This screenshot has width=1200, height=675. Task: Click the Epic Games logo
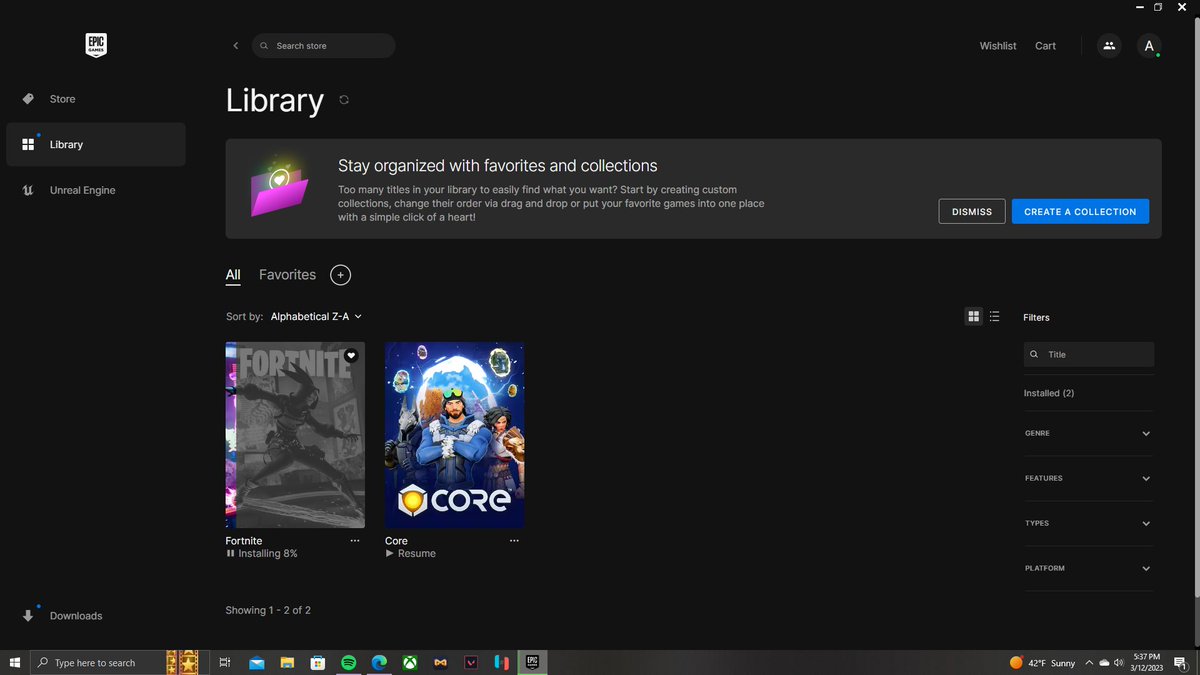[x=95, y=45]
